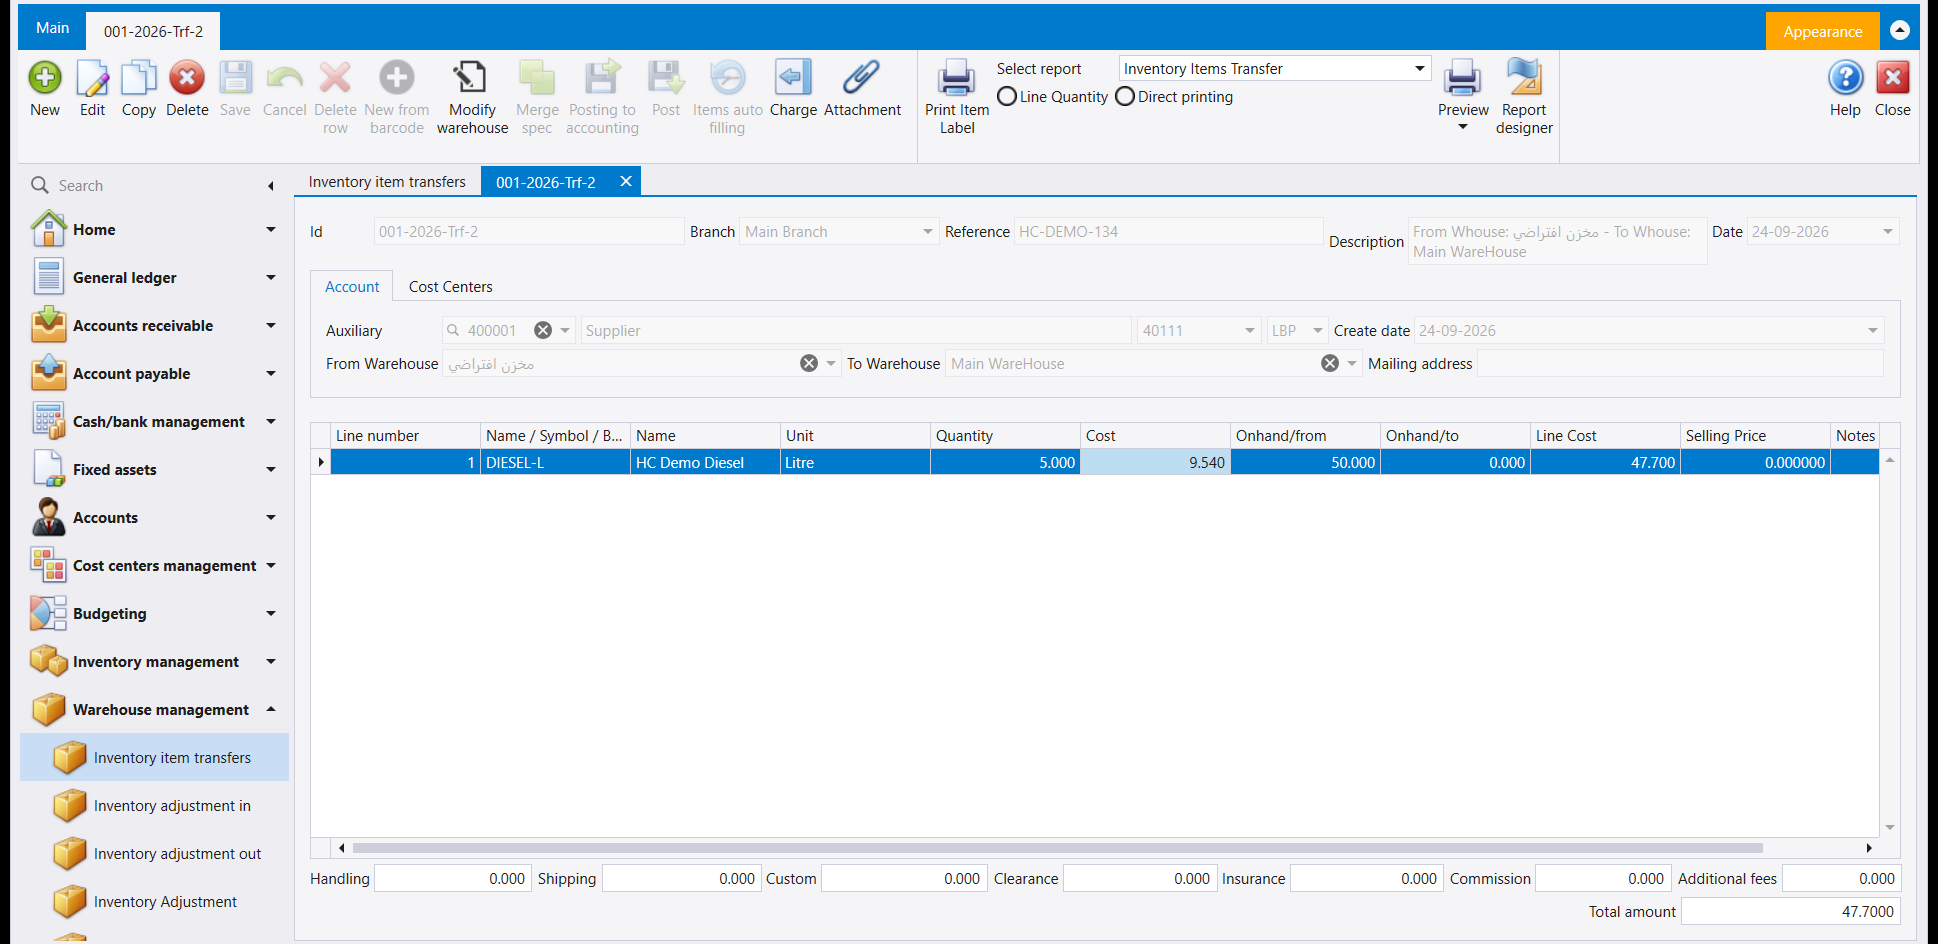Select the Direct printing radio button
The width and height of the screenshot is (1938, 944).
[x=1125, y=96]
